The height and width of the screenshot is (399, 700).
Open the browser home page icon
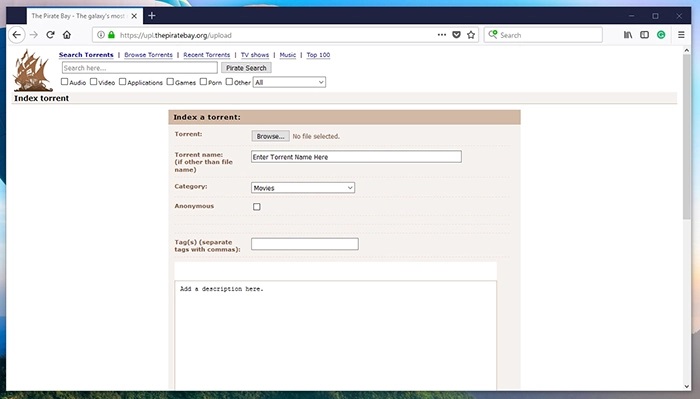tap(67, 35)
